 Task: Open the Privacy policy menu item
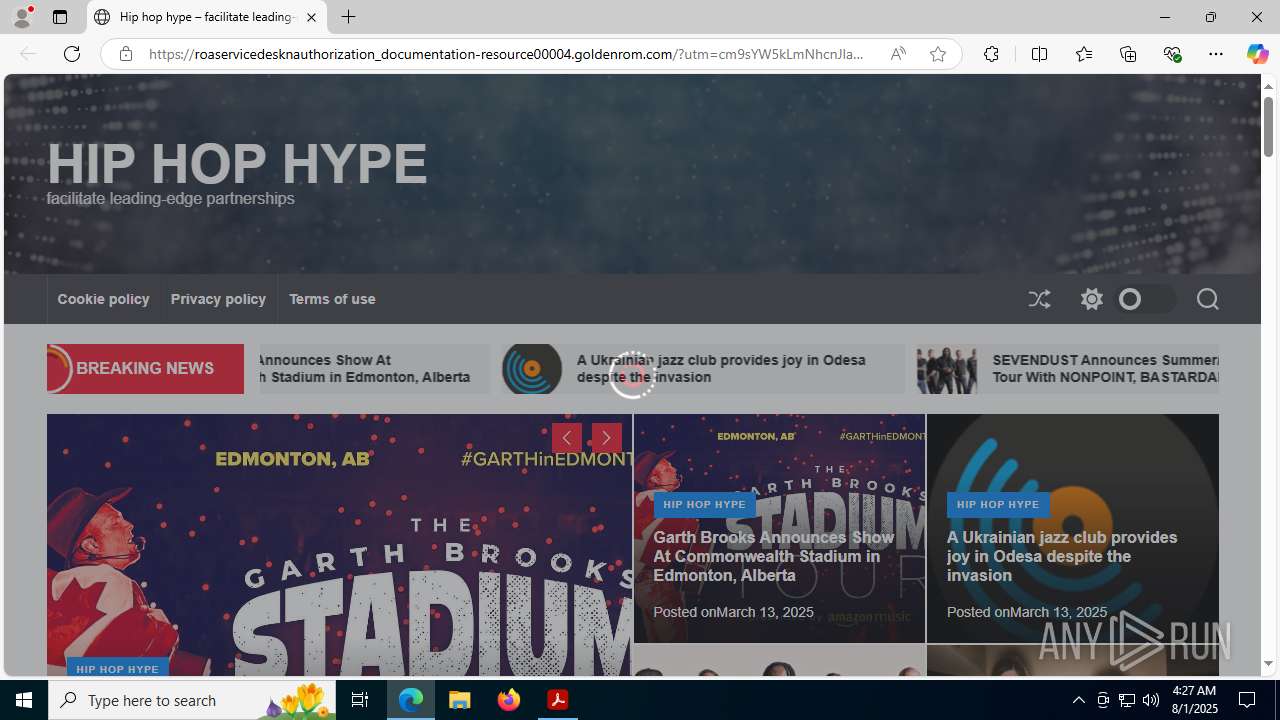click(x=218, y=299)
